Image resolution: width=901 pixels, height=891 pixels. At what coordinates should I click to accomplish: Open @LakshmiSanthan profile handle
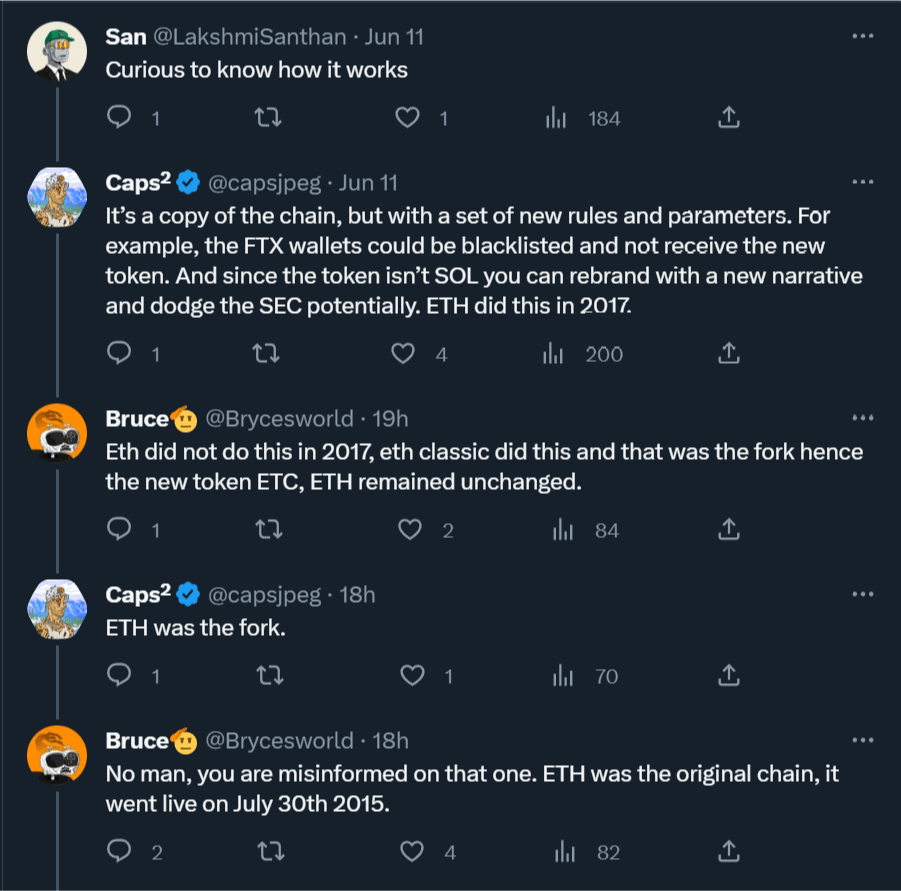point(250,37)
